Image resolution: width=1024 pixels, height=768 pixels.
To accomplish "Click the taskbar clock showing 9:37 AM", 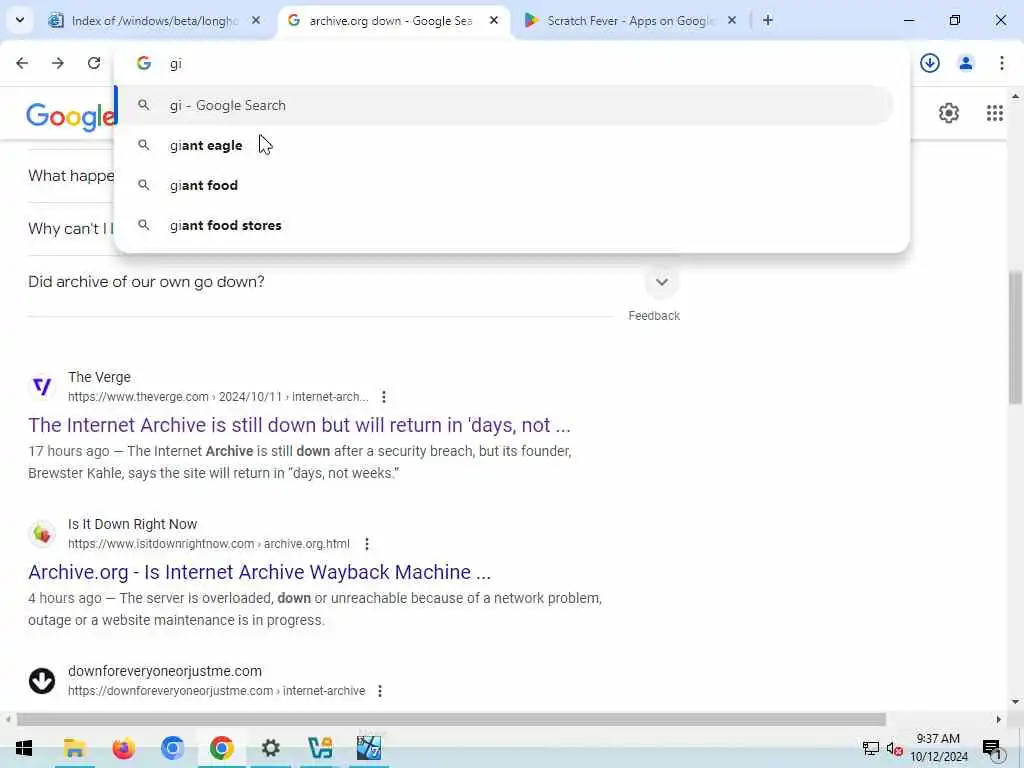I will coord(938,748).
